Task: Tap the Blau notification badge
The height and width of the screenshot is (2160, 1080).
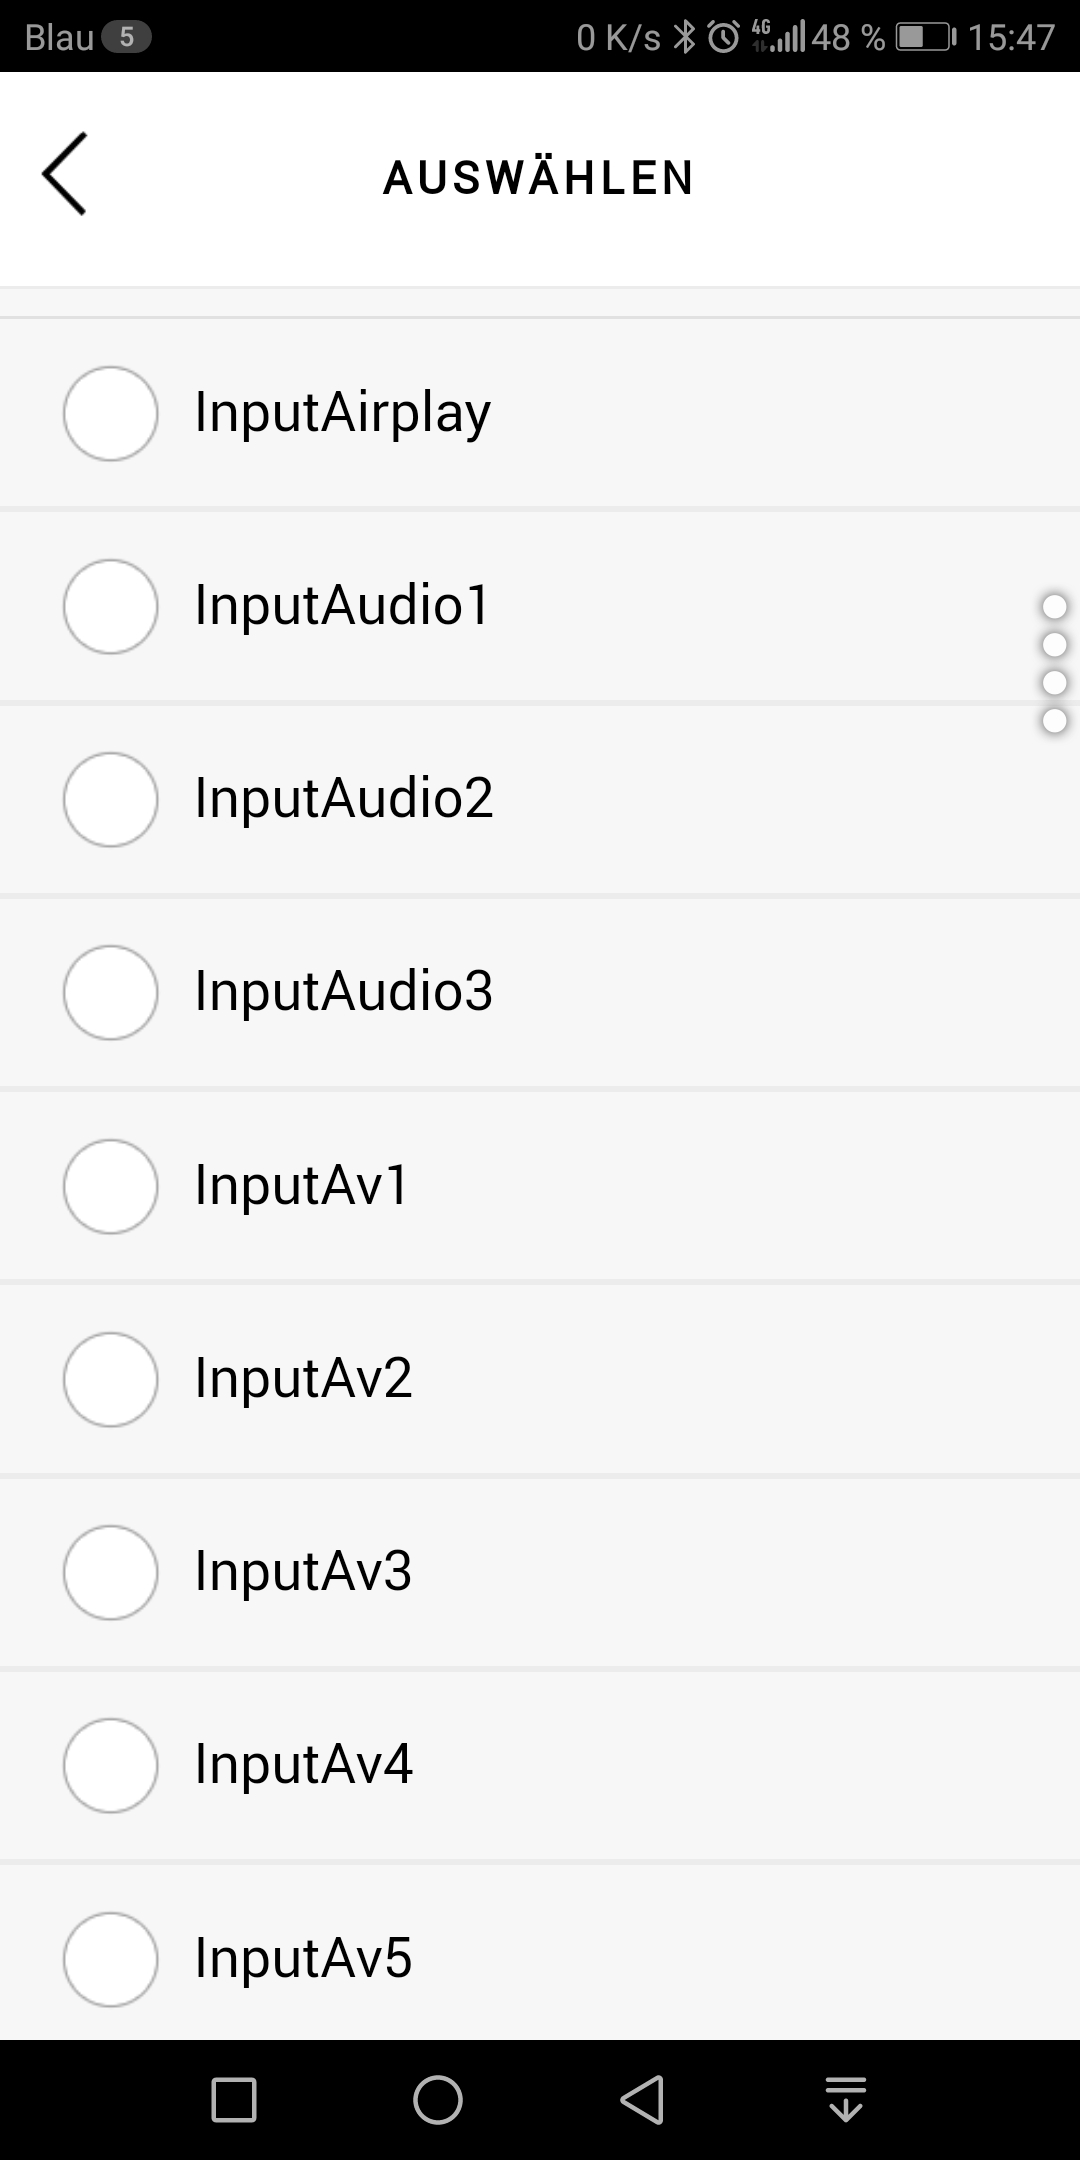Action: click(126, 38)
